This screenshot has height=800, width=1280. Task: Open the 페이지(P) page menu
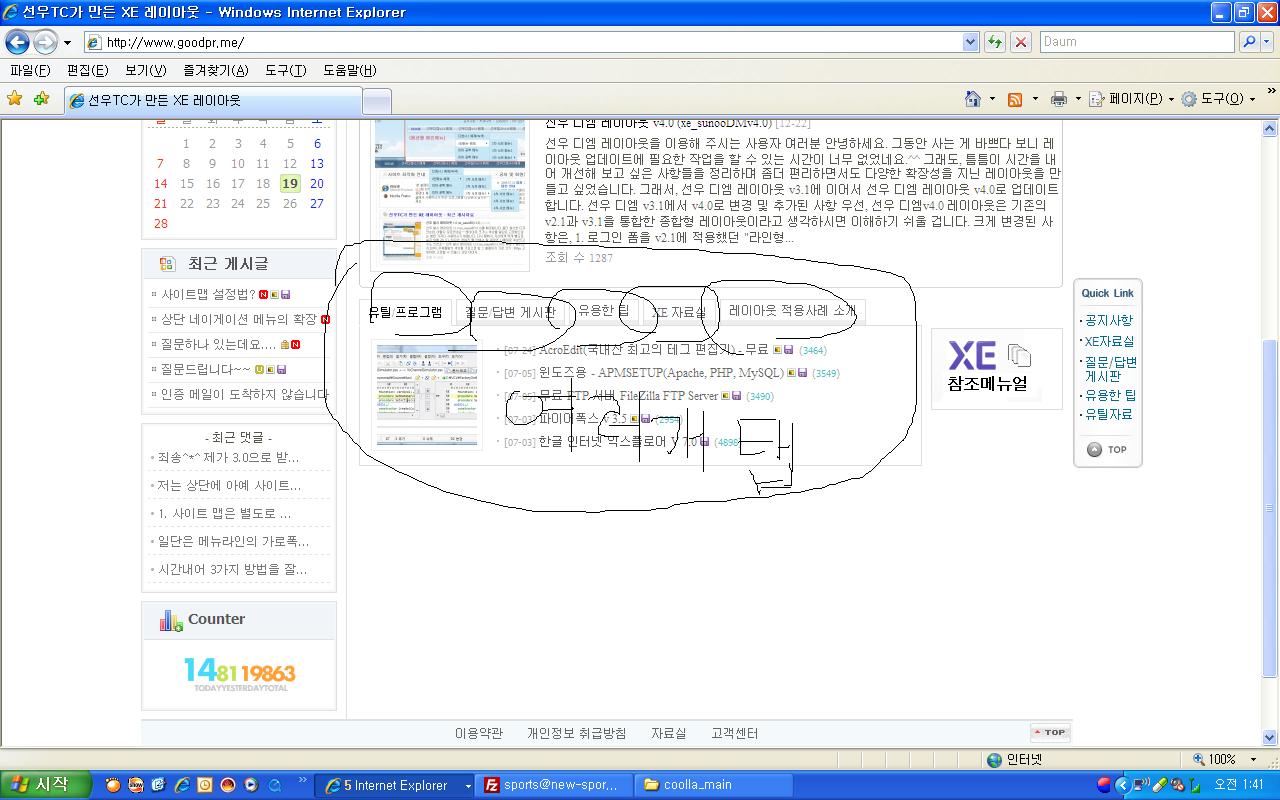click(1131, 99)
